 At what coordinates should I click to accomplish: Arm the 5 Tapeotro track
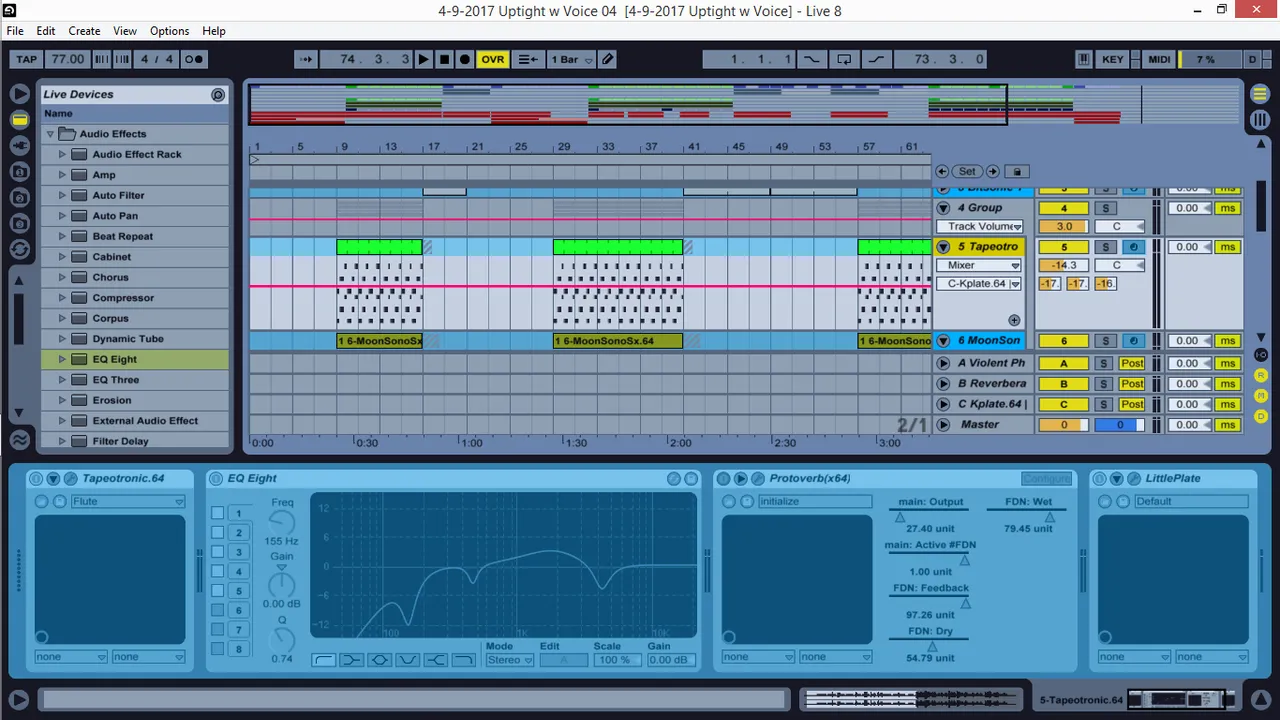coord(1133,247)
